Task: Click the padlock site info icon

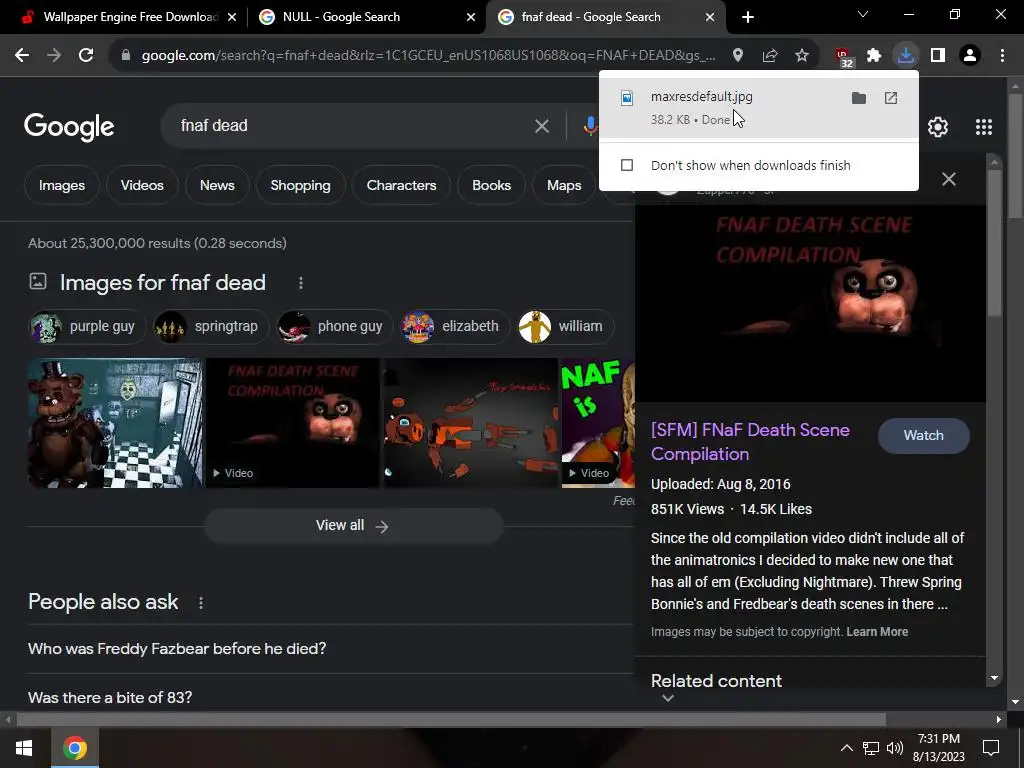Action: point(126,56)
